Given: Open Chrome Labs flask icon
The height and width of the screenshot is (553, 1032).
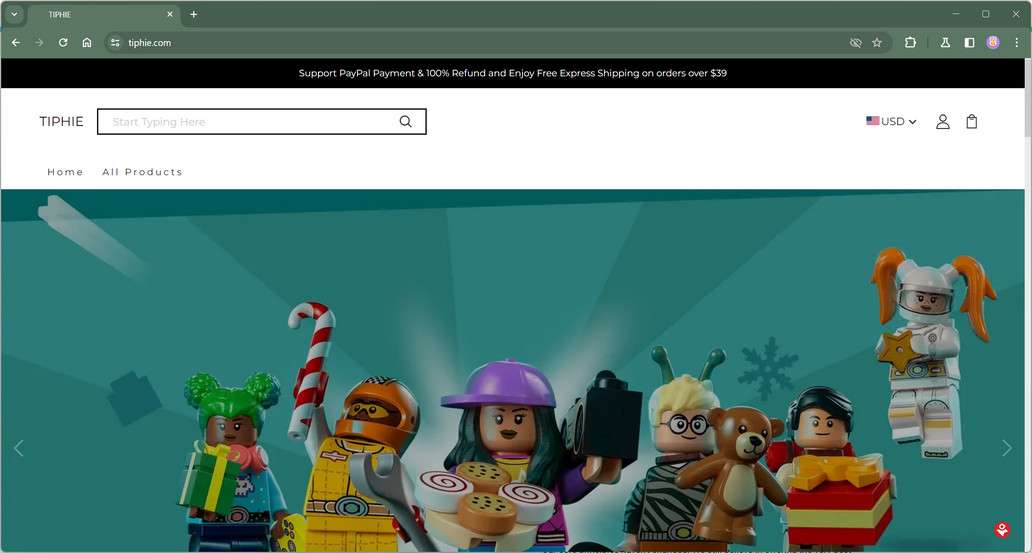Looking at the screenshot, I should (x=945, y=43).
